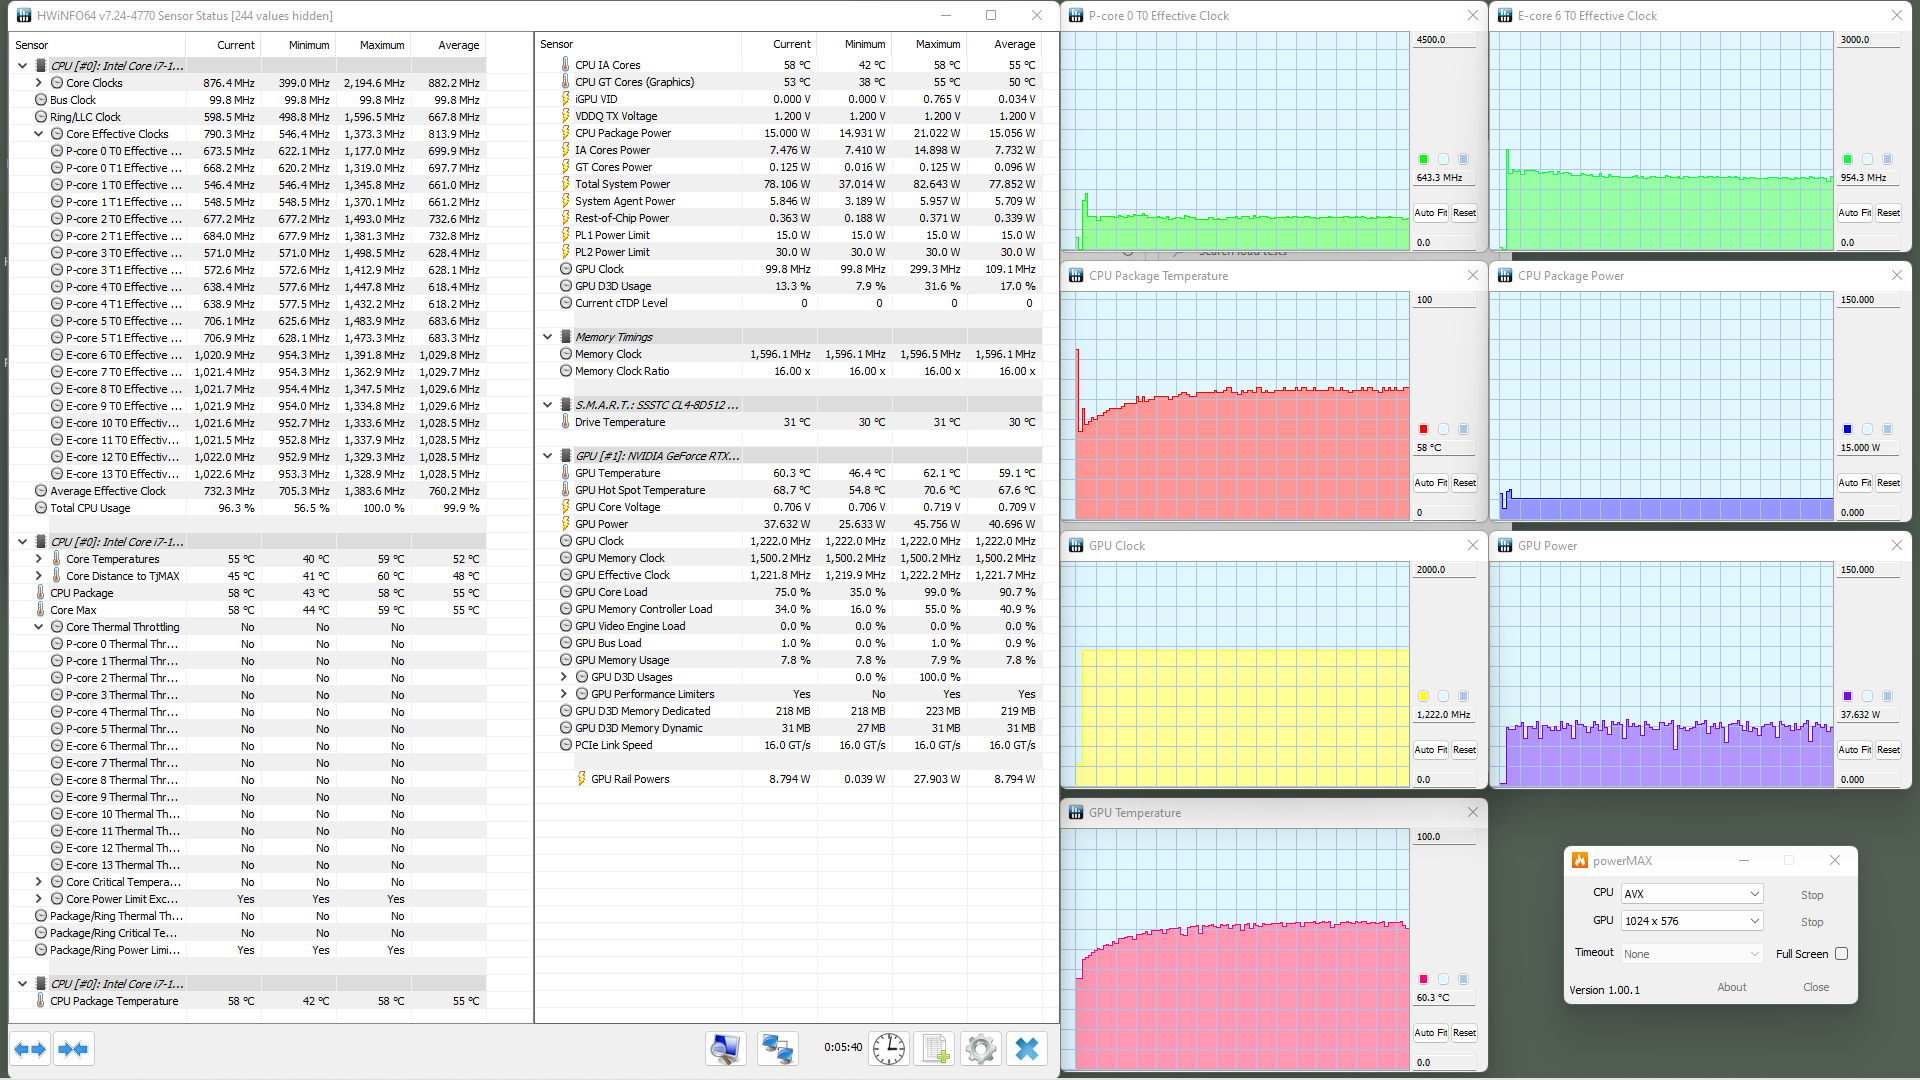Open the CPU AVX dropdown in powerMAX
This screenshot has width=1920, height=1080.
(1691, 894)
